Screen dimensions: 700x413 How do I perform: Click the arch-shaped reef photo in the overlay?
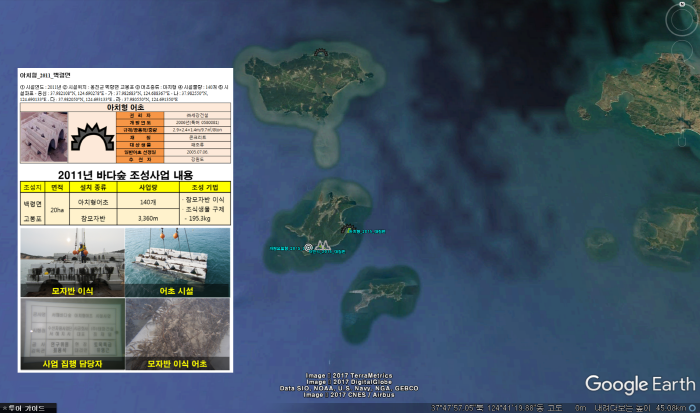pos(44,137)
